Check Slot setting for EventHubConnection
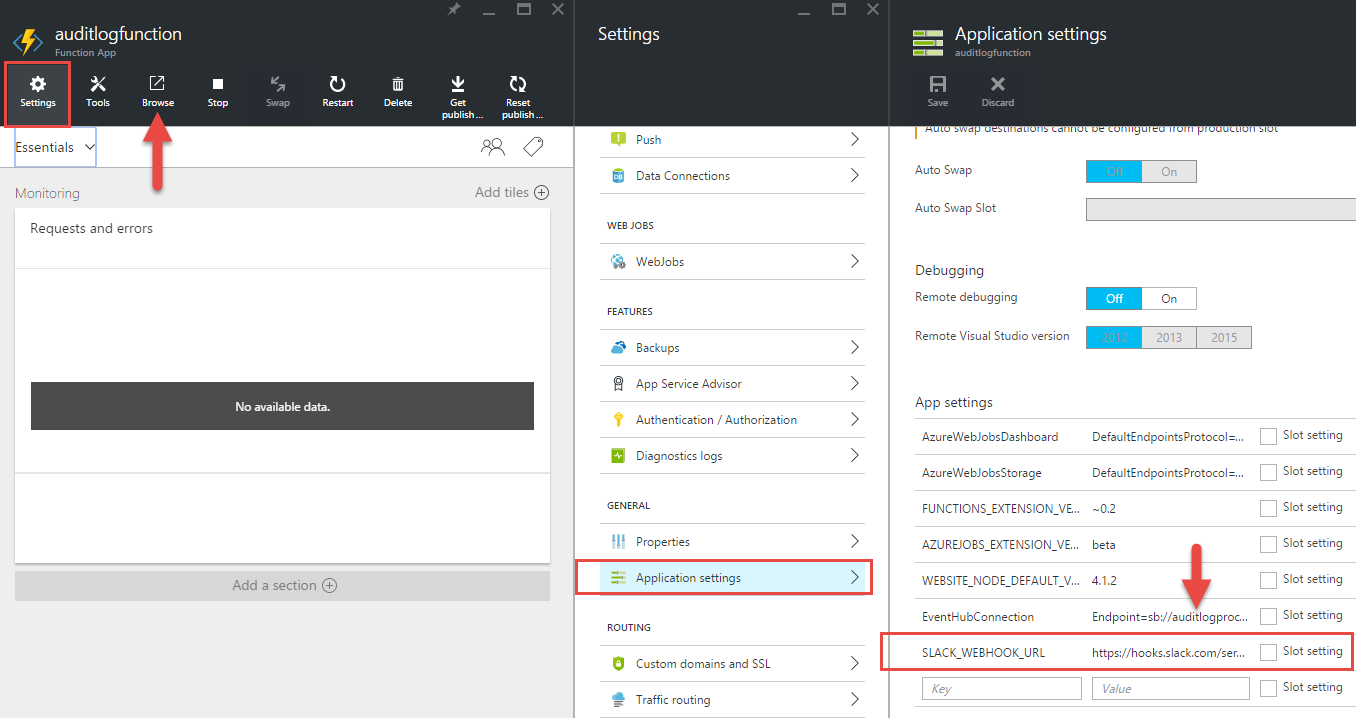 coord(1268,616)
